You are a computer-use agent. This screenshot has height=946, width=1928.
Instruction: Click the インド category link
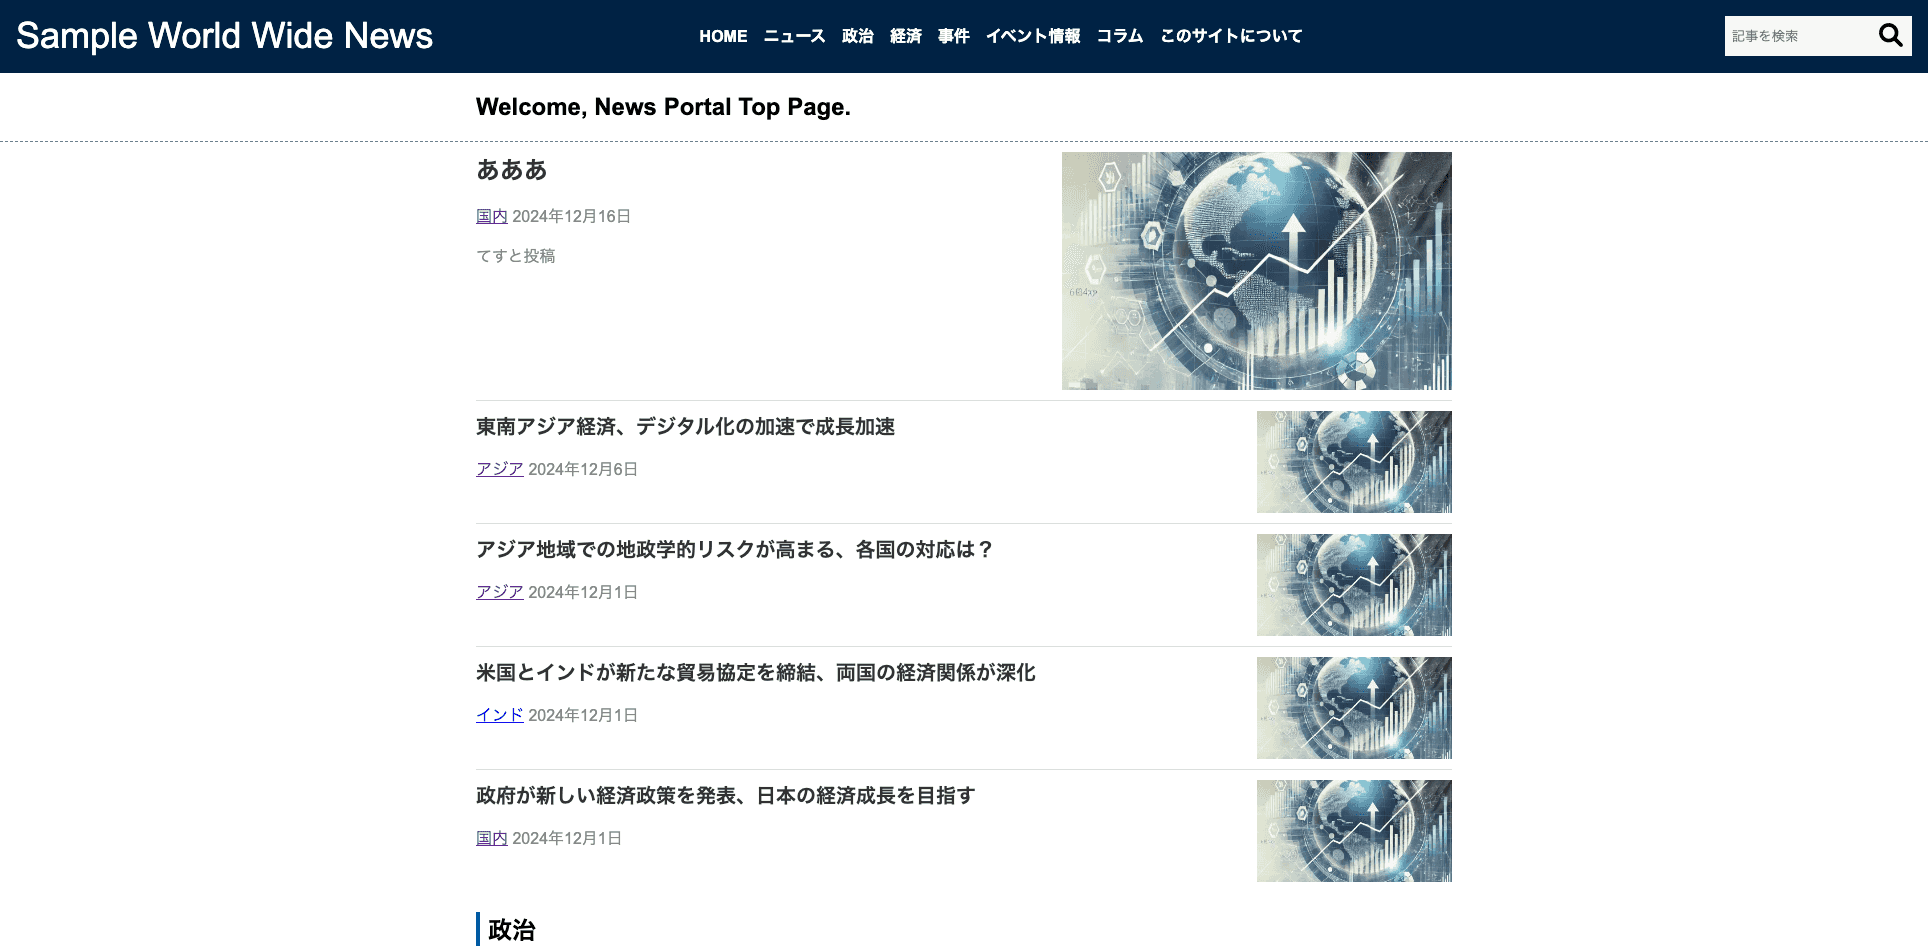499,715
